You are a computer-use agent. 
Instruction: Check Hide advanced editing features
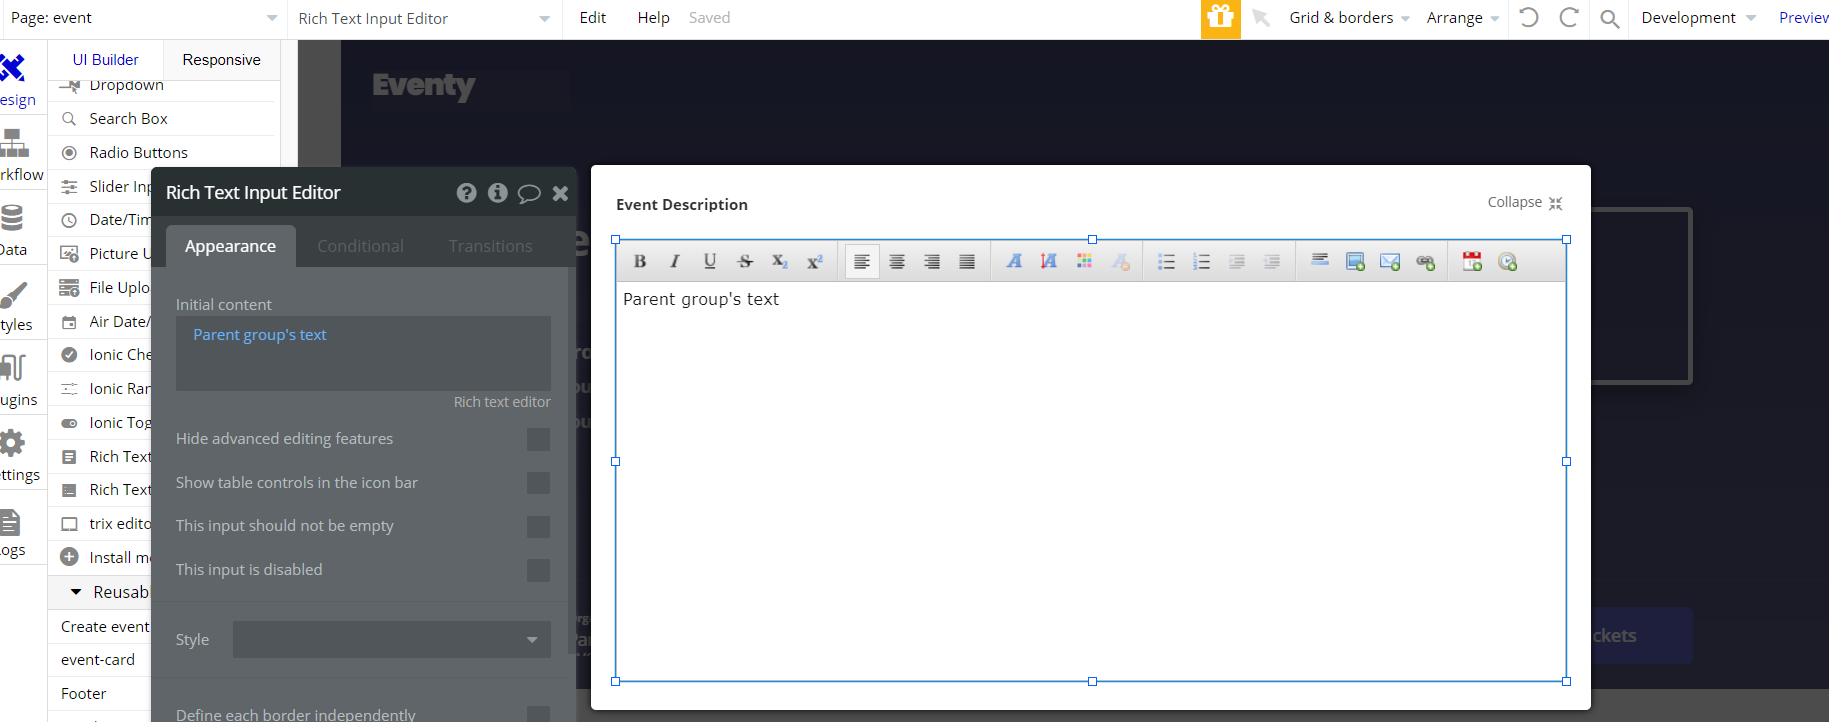pyautogui.click(x=538, y=439)
